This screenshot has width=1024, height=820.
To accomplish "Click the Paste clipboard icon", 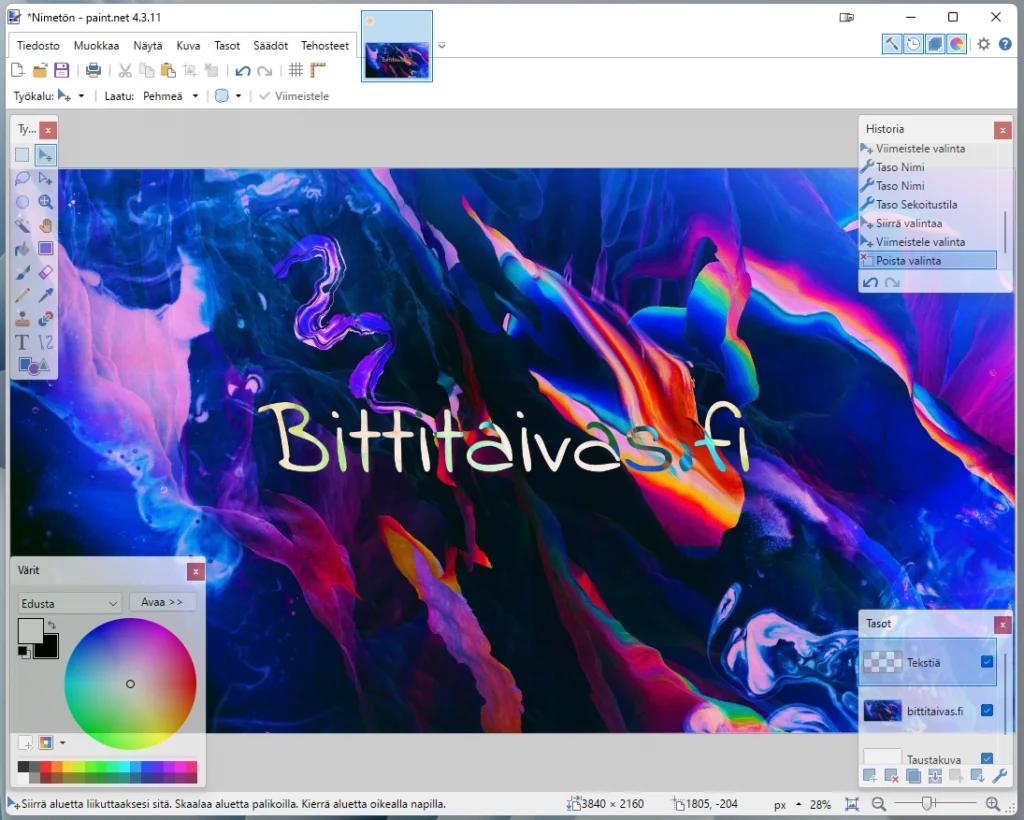I will 168,70.
